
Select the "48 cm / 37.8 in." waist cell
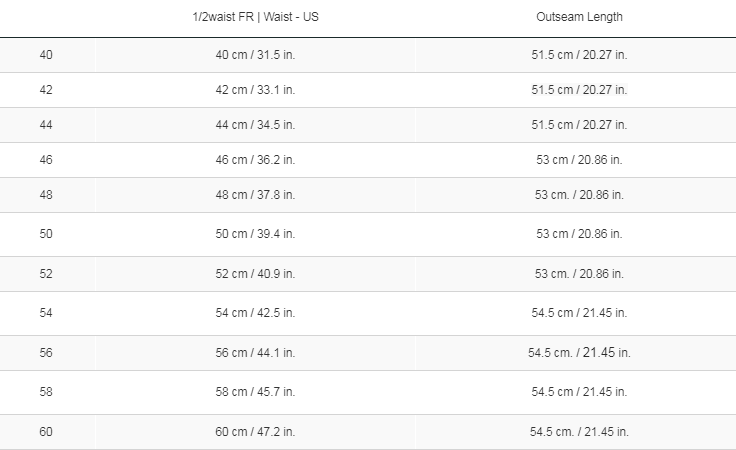pos(255,195)
